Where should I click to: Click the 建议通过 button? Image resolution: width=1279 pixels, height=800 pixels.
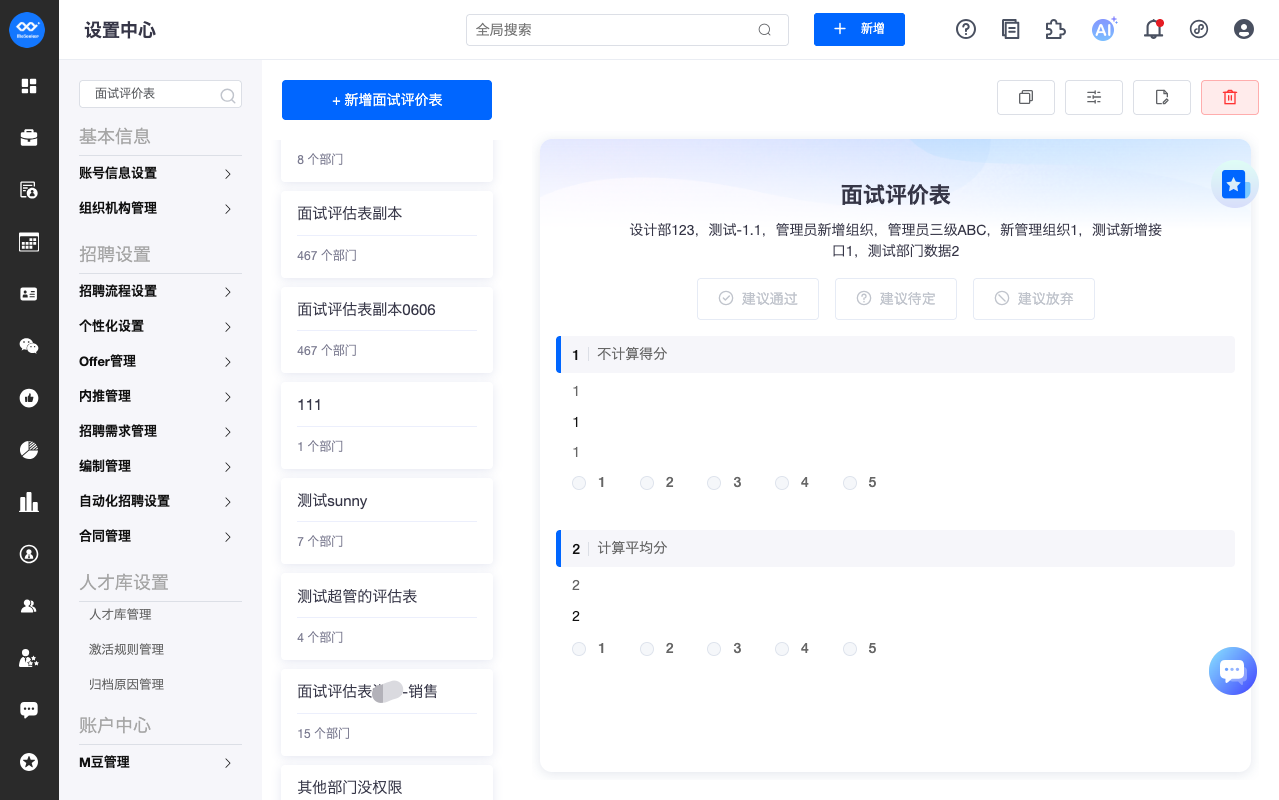click(758, 299)
